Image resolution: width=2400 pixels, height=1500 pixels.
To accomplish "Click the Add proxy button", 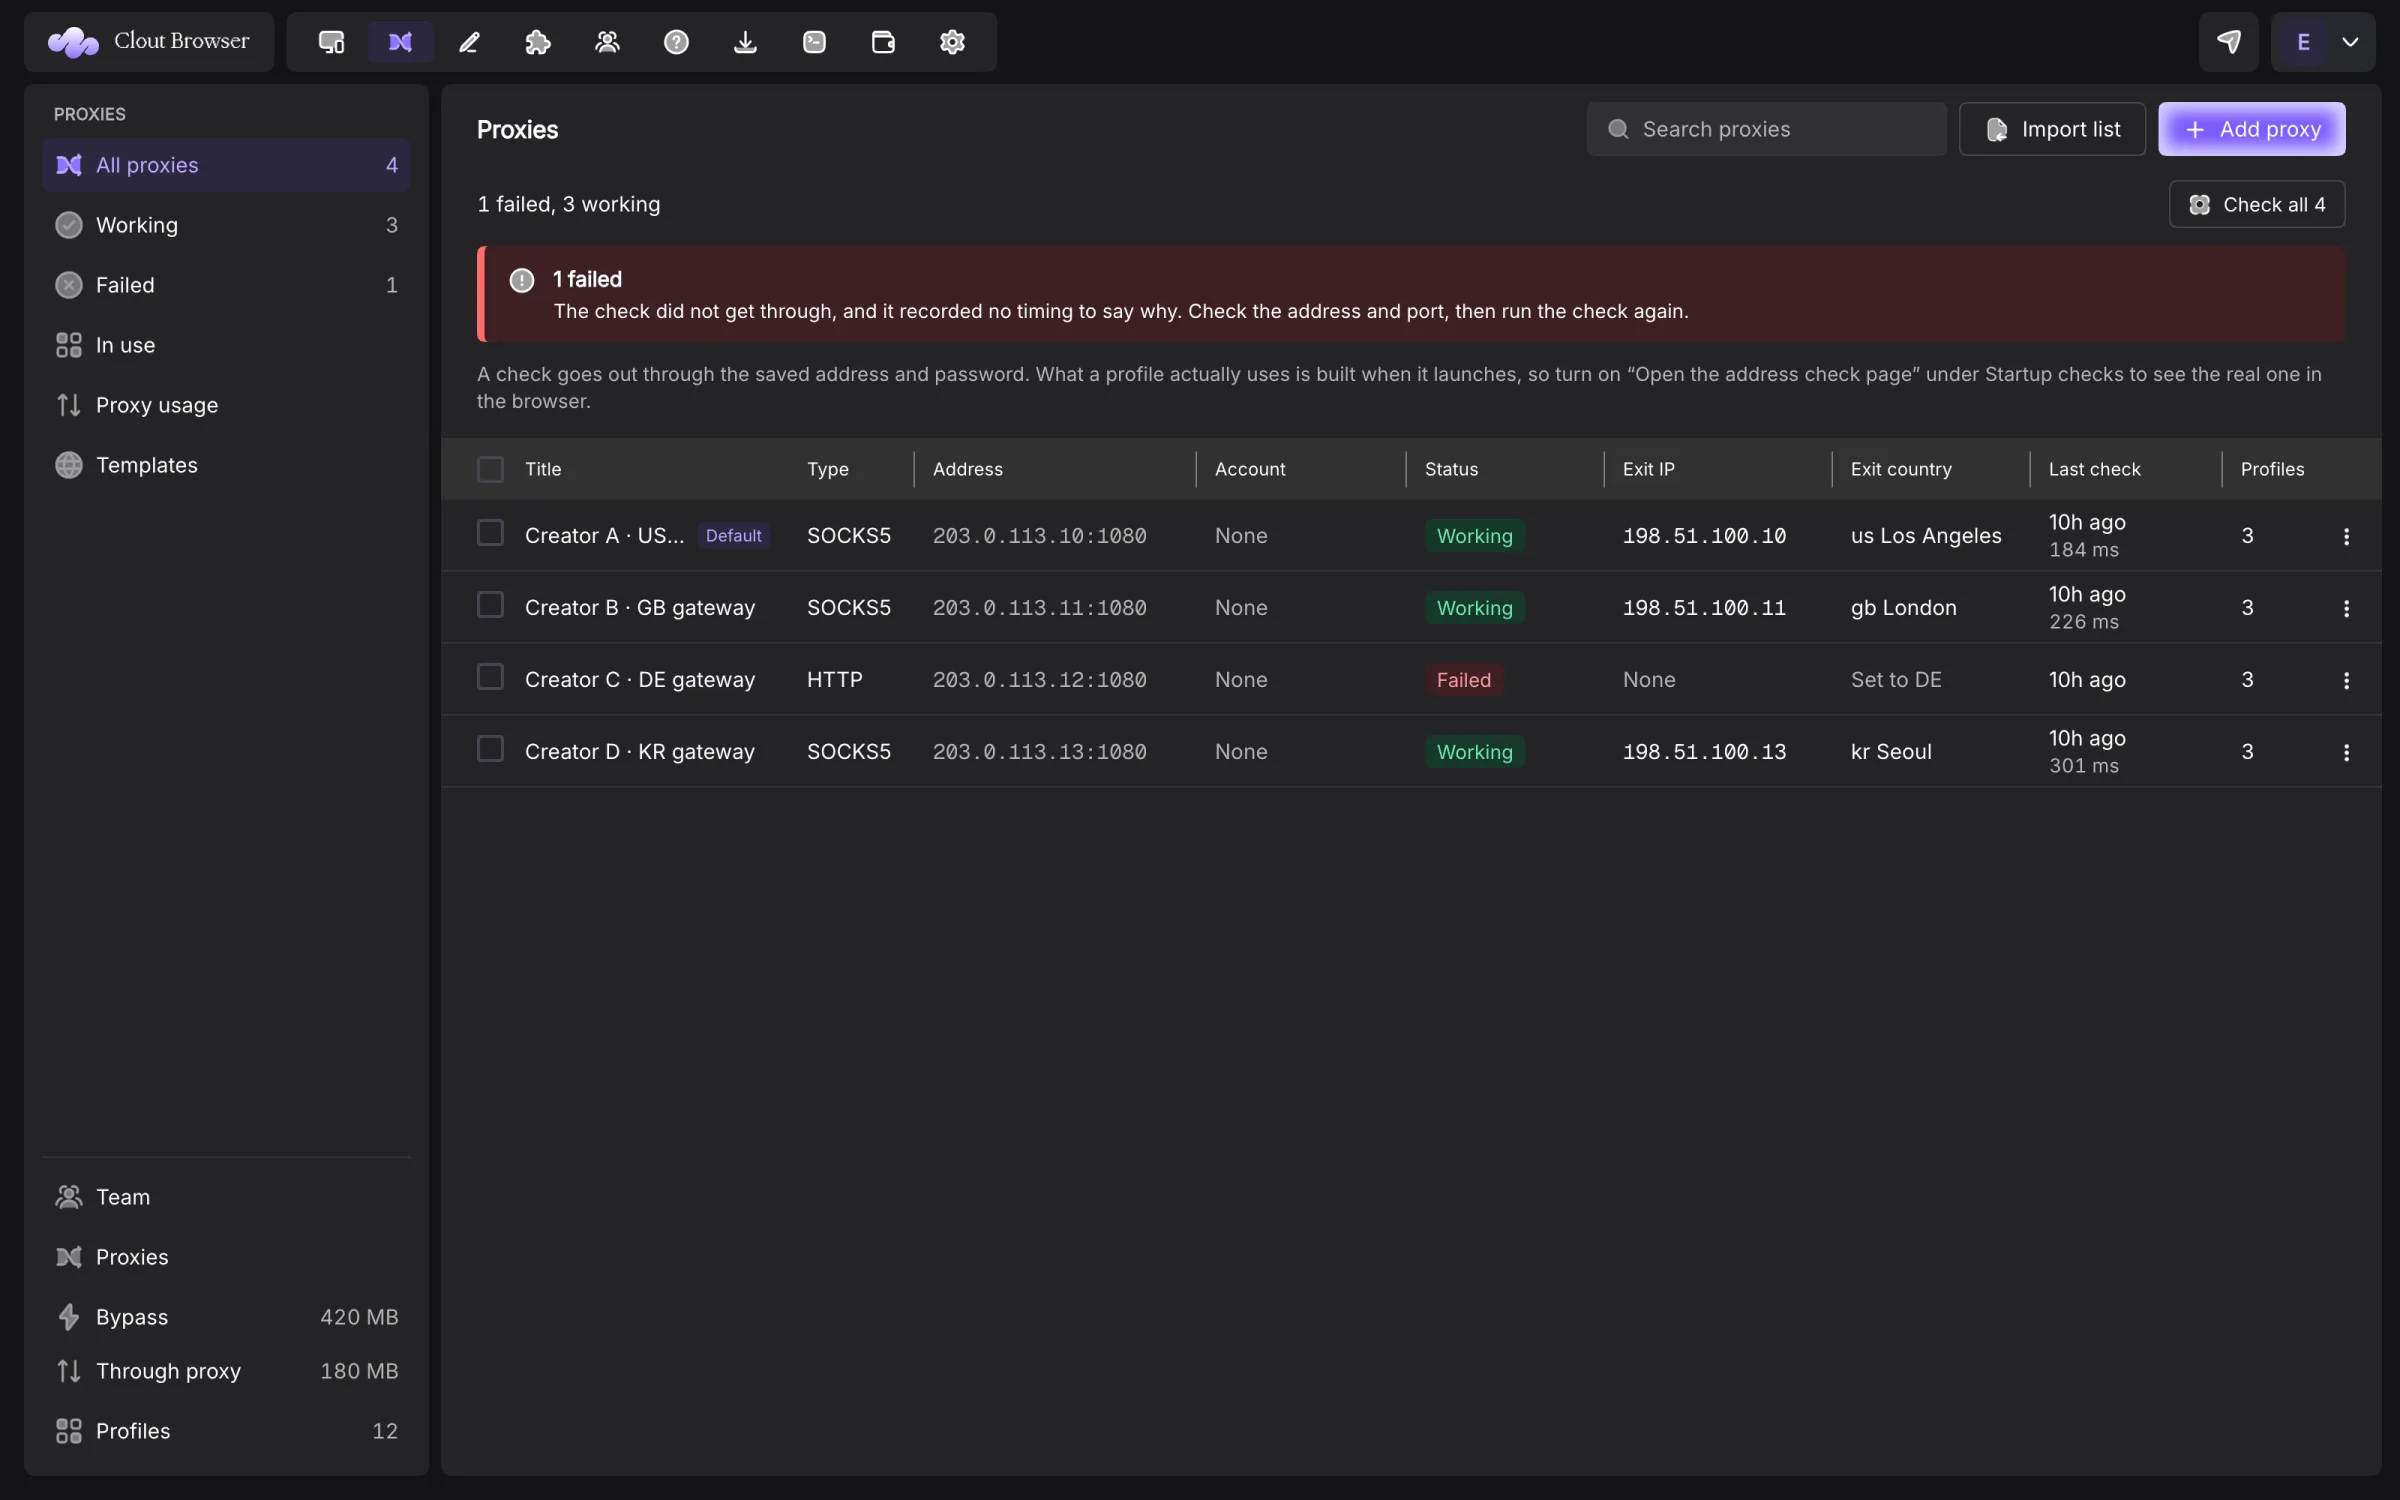I will click(2251, 129).
